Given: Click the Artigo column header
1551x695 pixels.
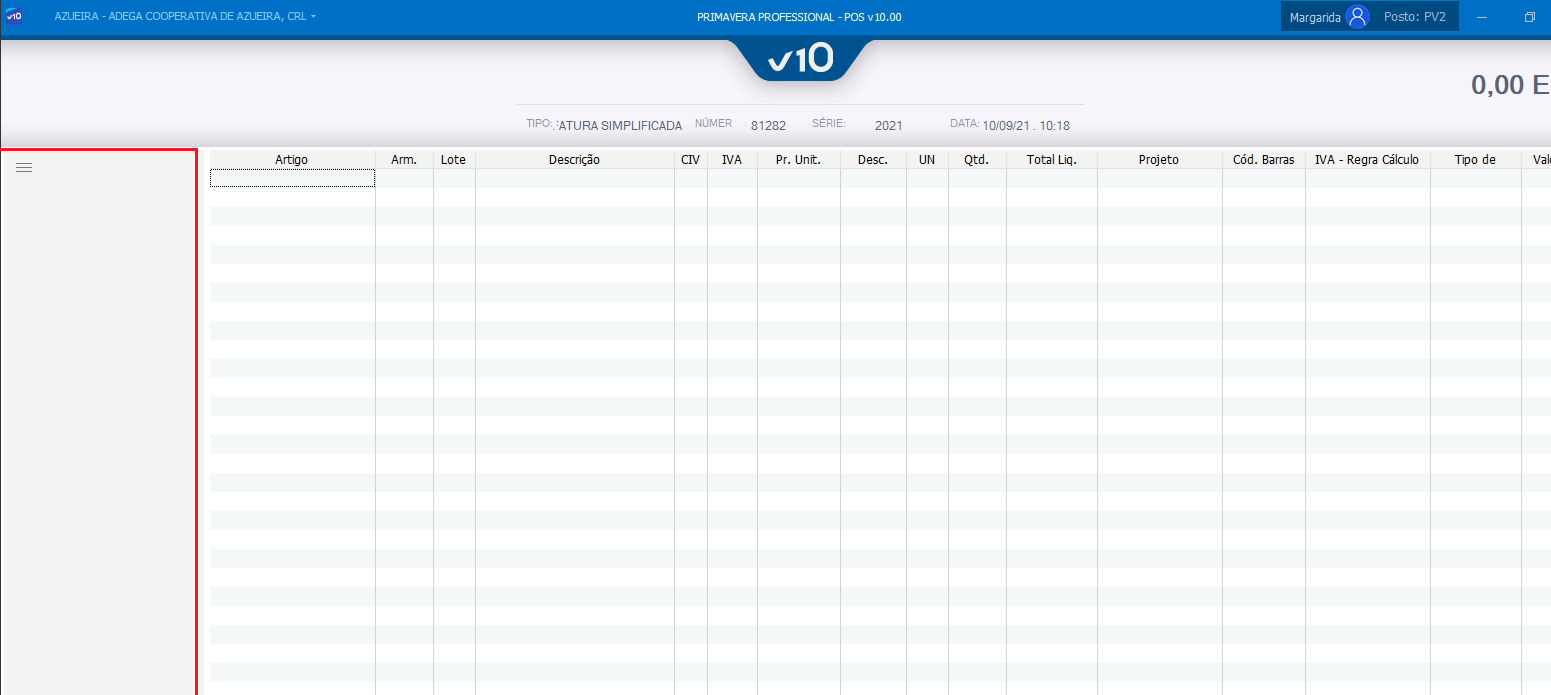Looking at the screenshot, I should (x=292, y=160).
